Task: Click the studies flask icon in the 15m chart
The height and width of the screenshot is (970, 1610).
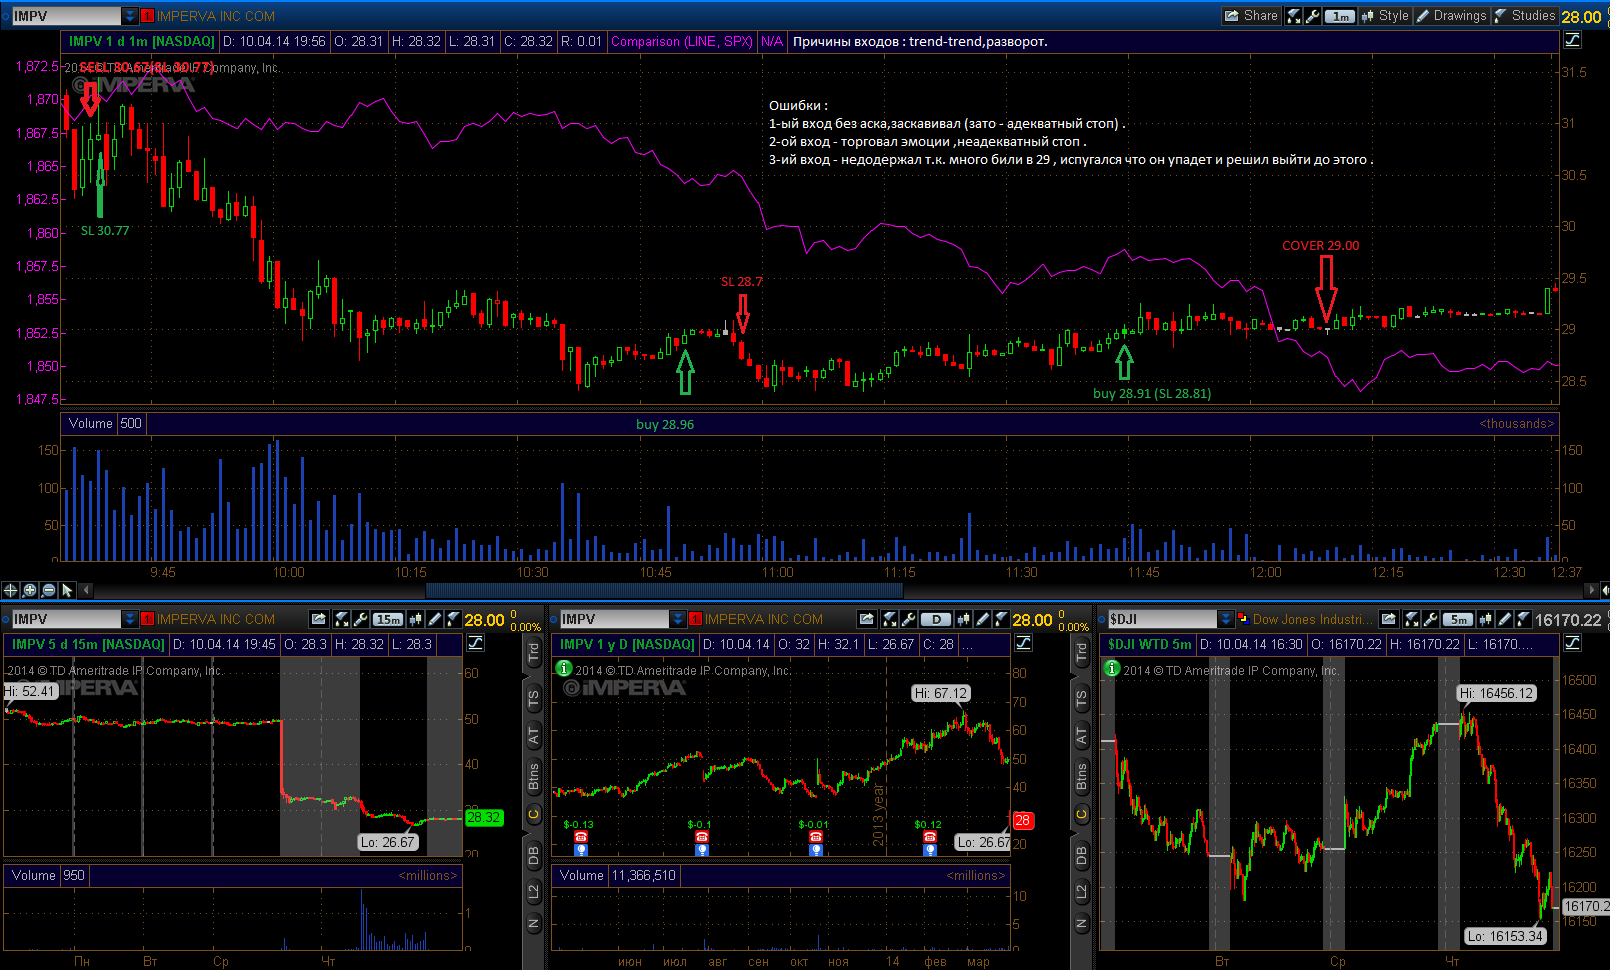Action: tap(453, 619)
